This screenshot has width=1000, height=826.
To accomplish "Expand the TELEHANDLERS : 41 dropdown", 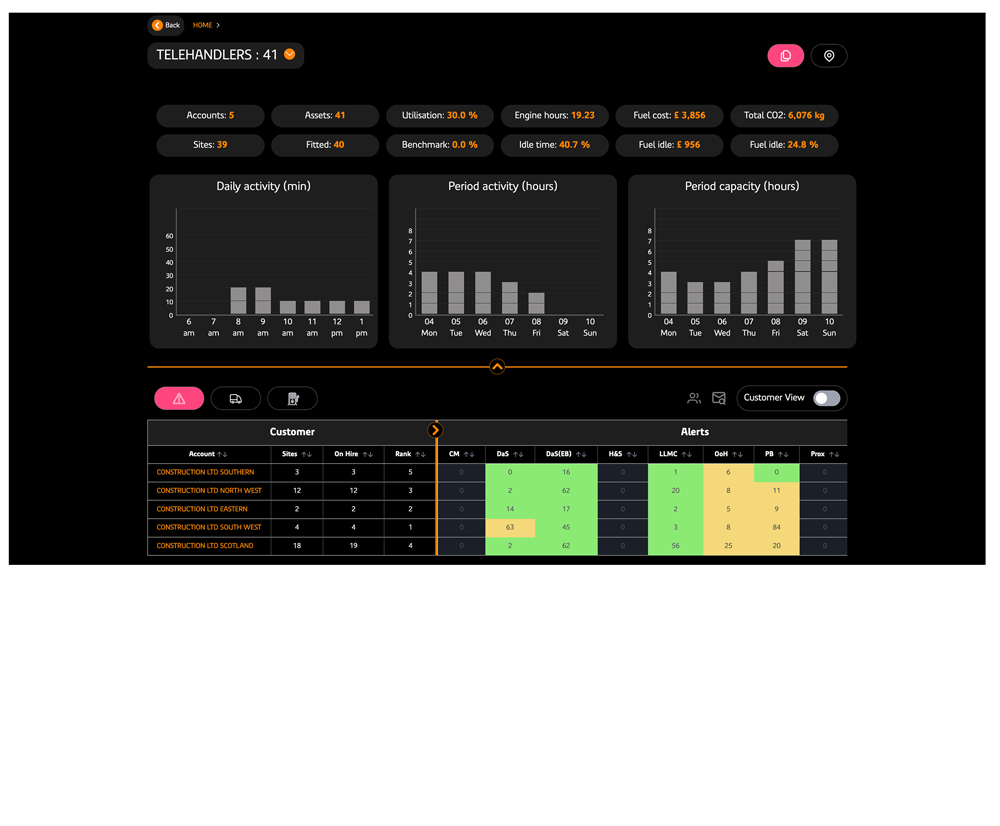I will (x=290, y=54).
